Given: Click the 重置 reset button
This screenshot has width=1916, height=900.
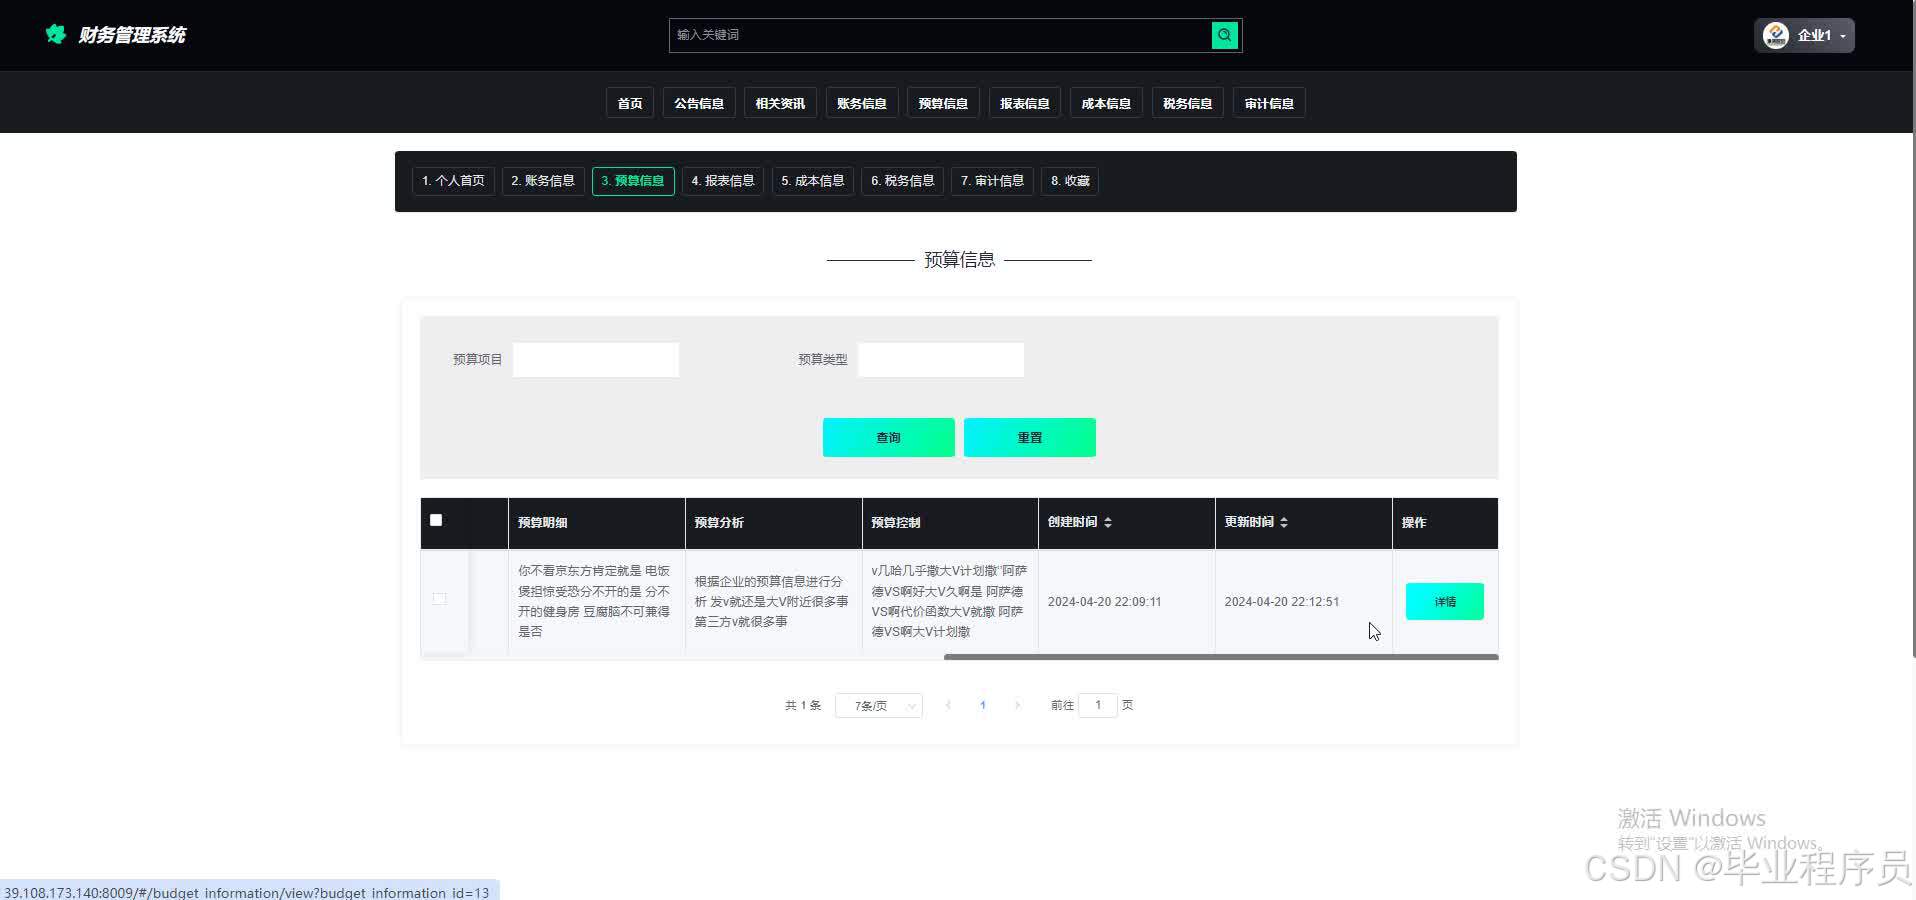Looking at the screenshot, I should click(x=1030, y=437).
